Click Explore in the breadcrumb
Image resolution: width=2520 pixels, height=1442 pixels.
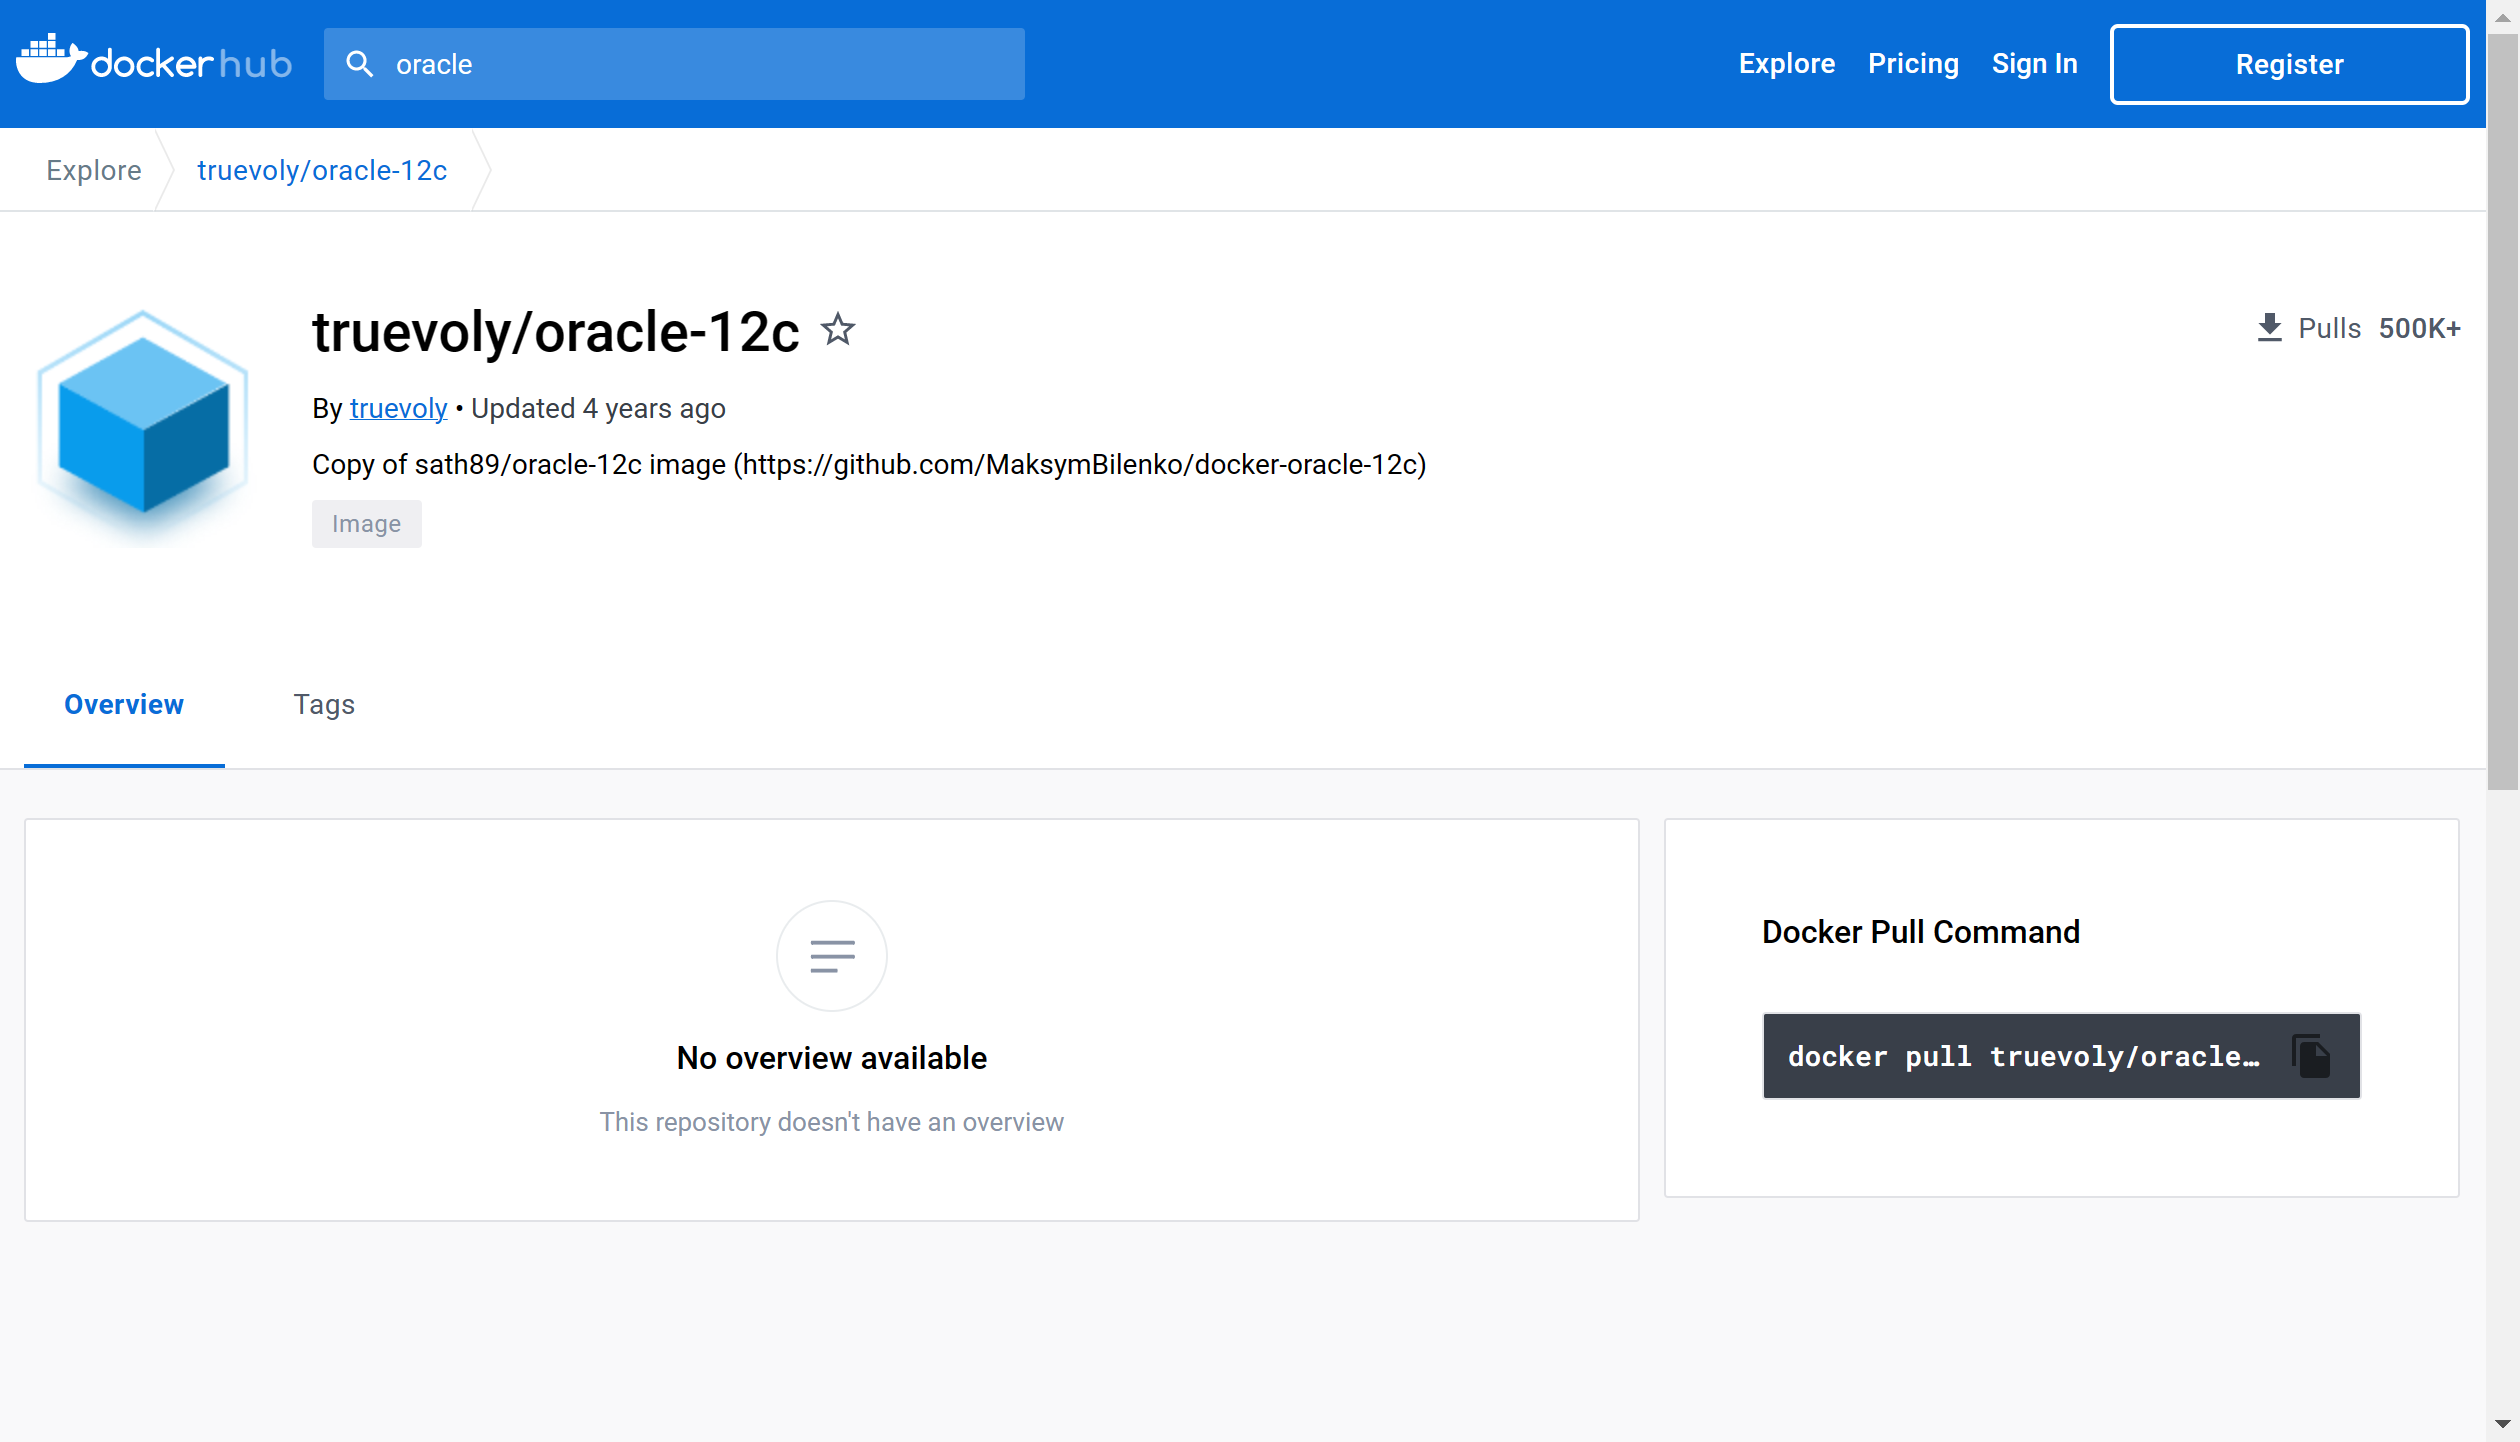94,170
